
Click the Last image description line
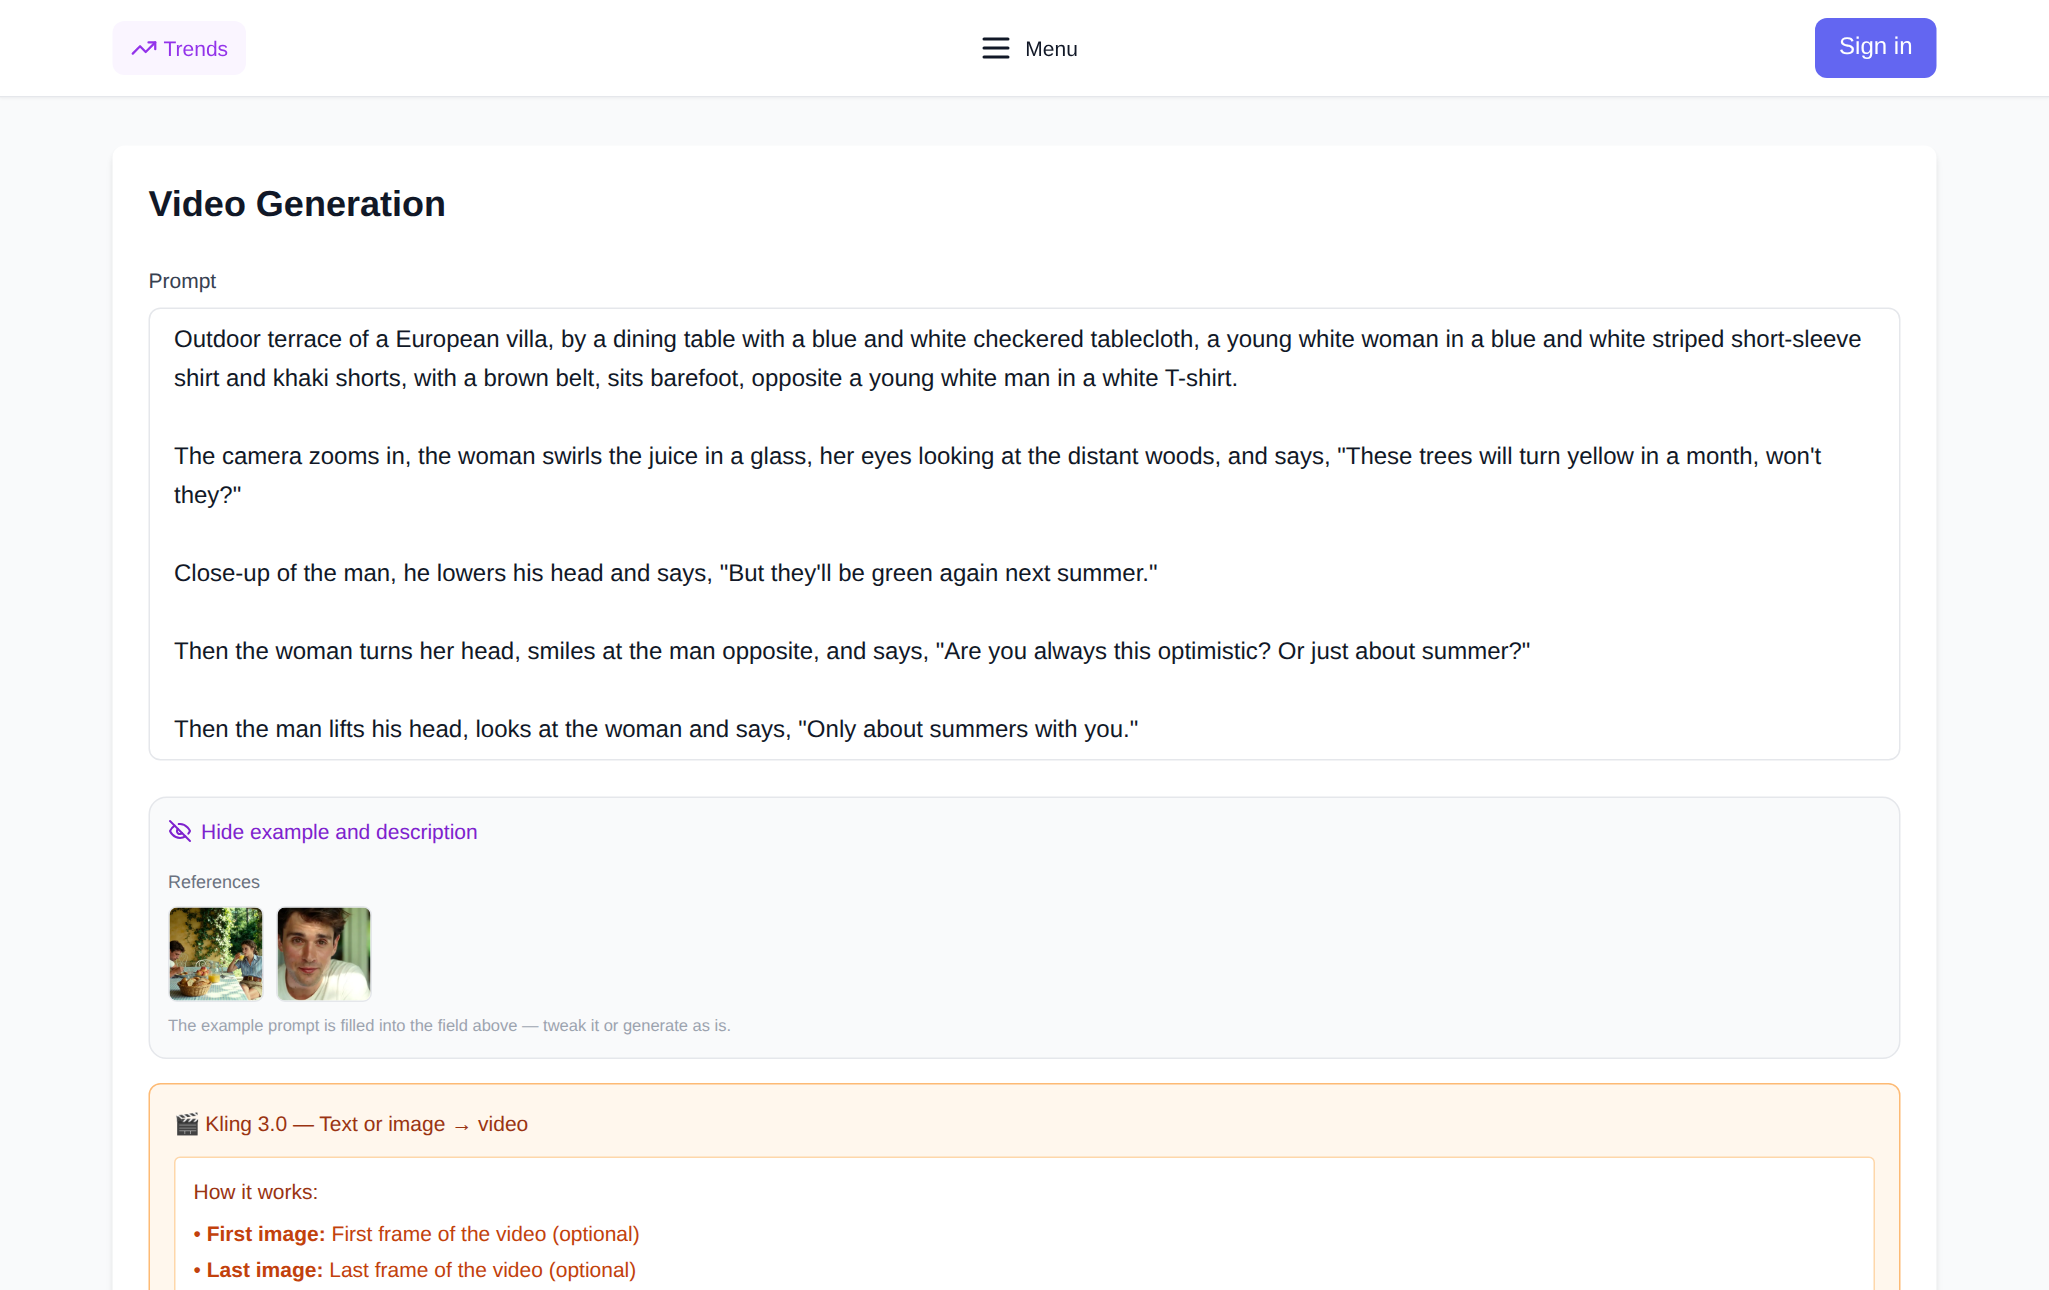pos(414,1270)
